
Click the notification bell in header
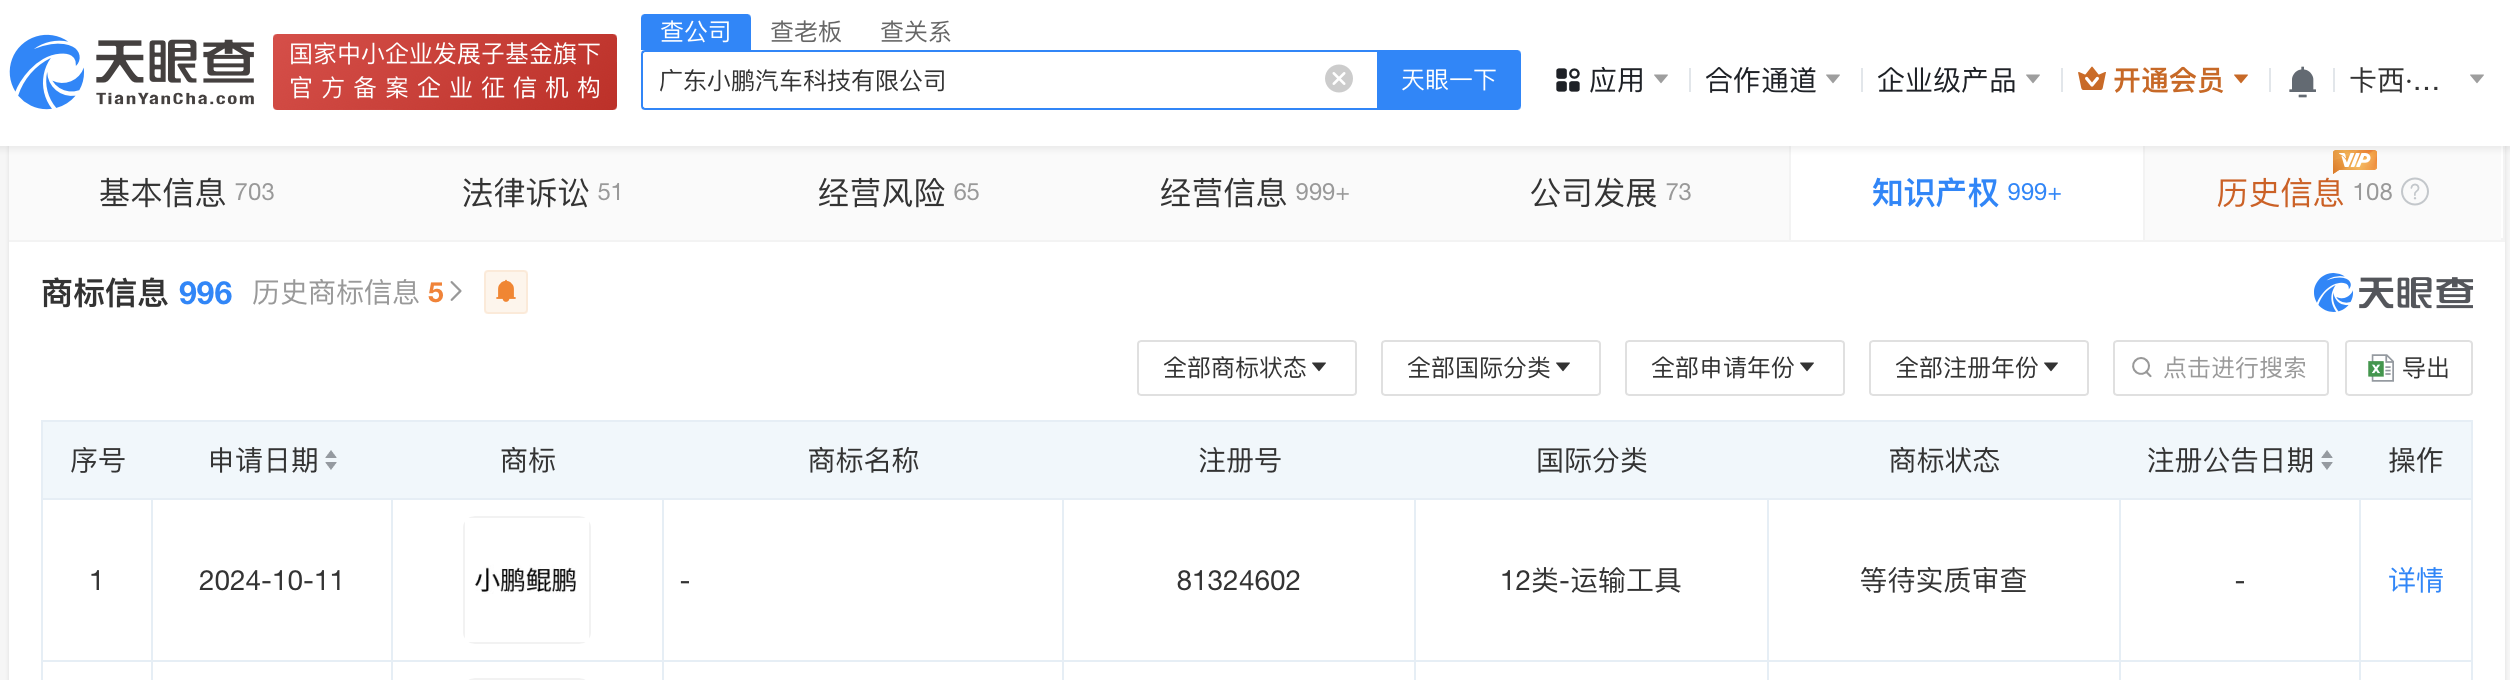pos(2302,81)
